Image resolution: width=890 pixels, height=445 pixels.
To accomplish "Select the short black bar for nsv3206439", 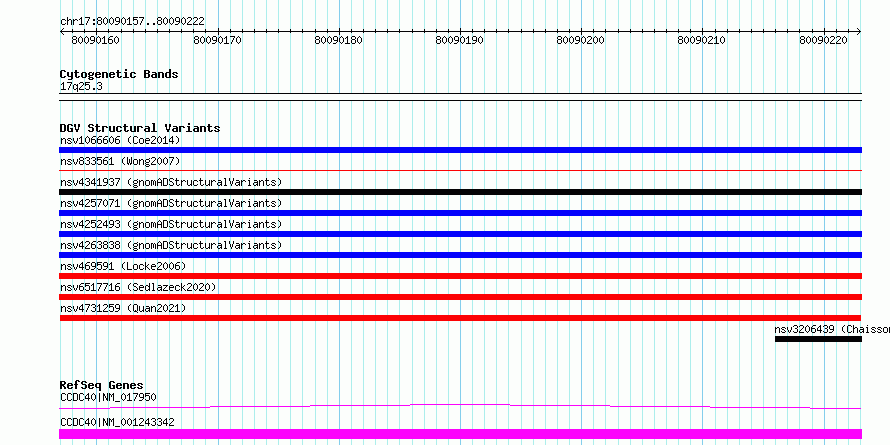I will (x=818, y=339).
